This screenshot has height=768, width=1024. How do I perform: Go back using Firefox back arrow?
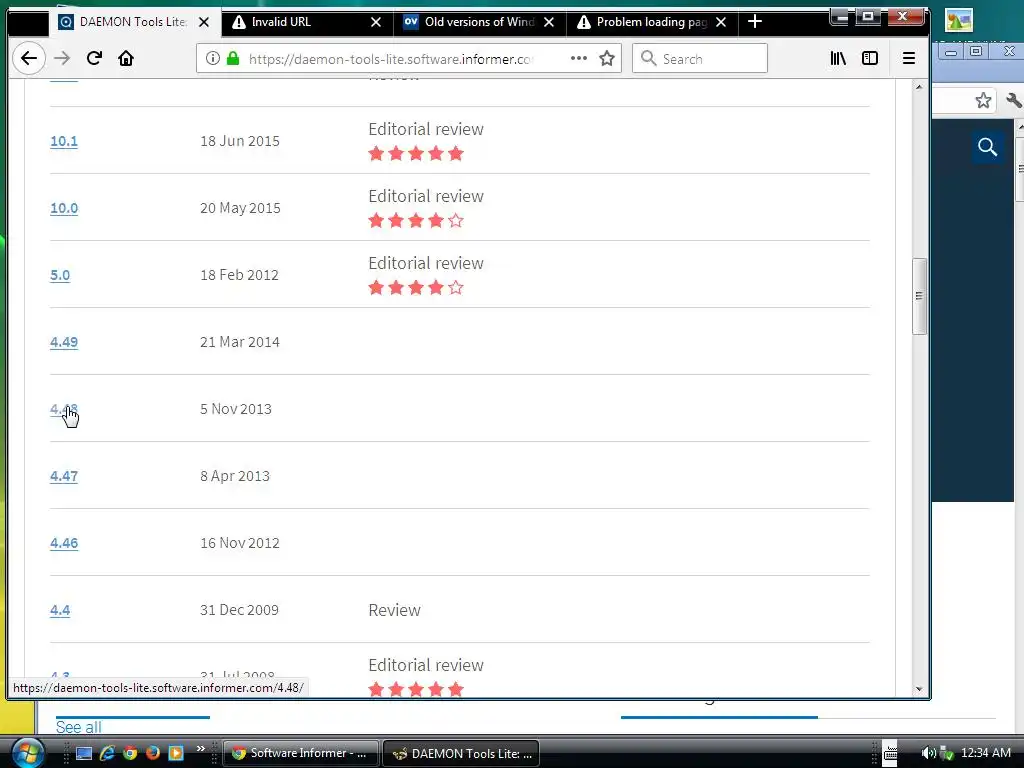point(29,58)
